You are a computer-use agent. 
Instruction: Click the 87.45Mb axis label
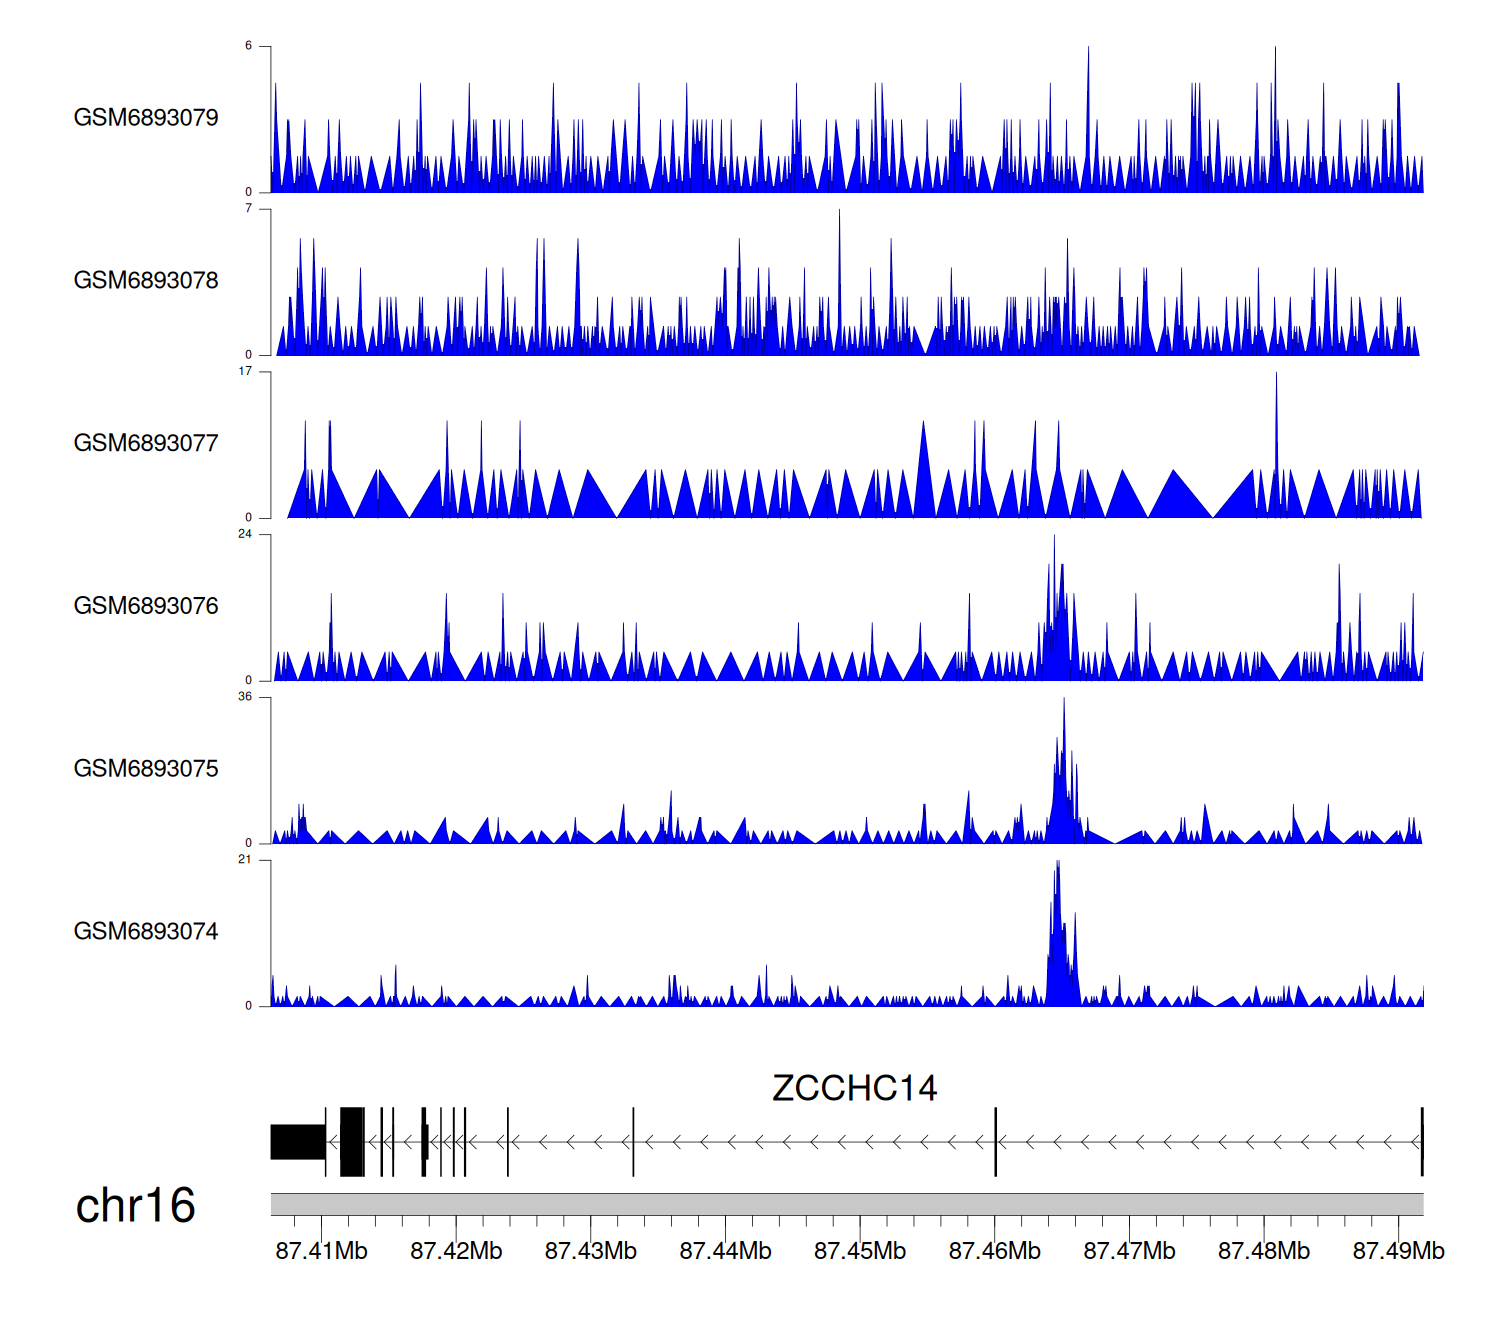(x=859, y=1251)
